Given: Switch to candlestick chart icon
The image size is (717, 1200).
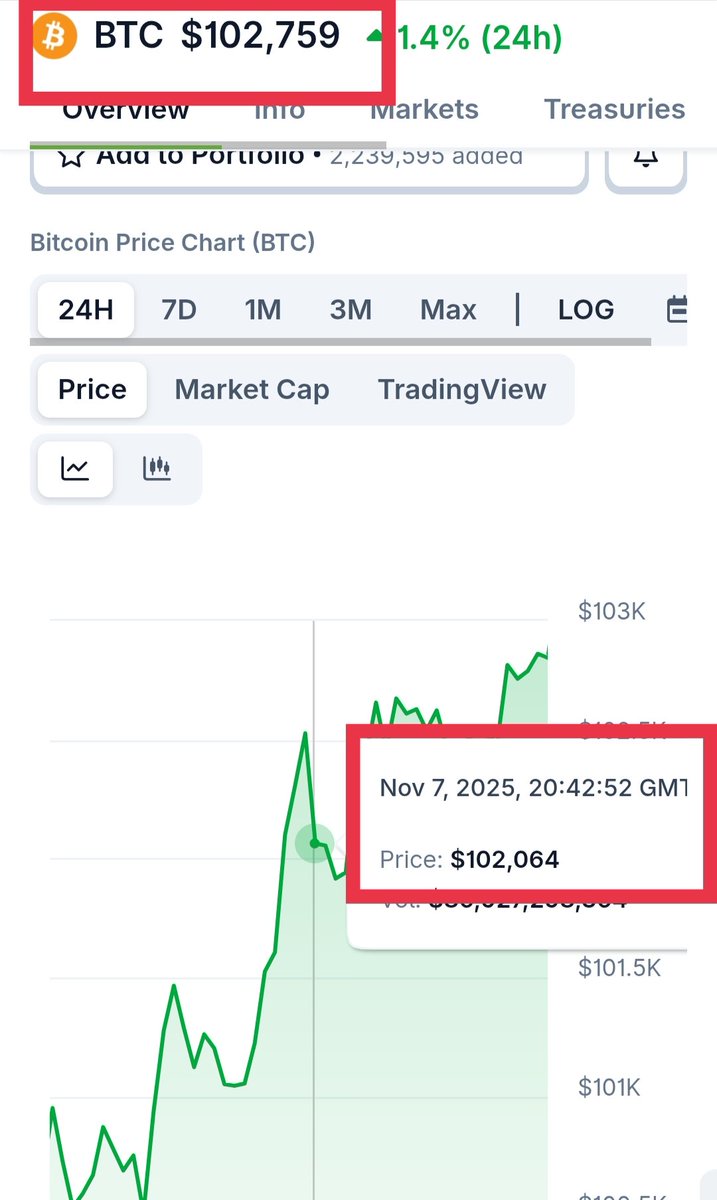Looking at the screenshot, I should (158, 468).
